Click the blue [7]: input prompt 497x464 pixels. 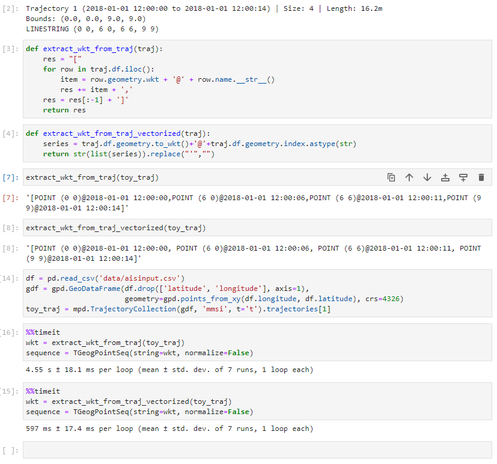10,178
